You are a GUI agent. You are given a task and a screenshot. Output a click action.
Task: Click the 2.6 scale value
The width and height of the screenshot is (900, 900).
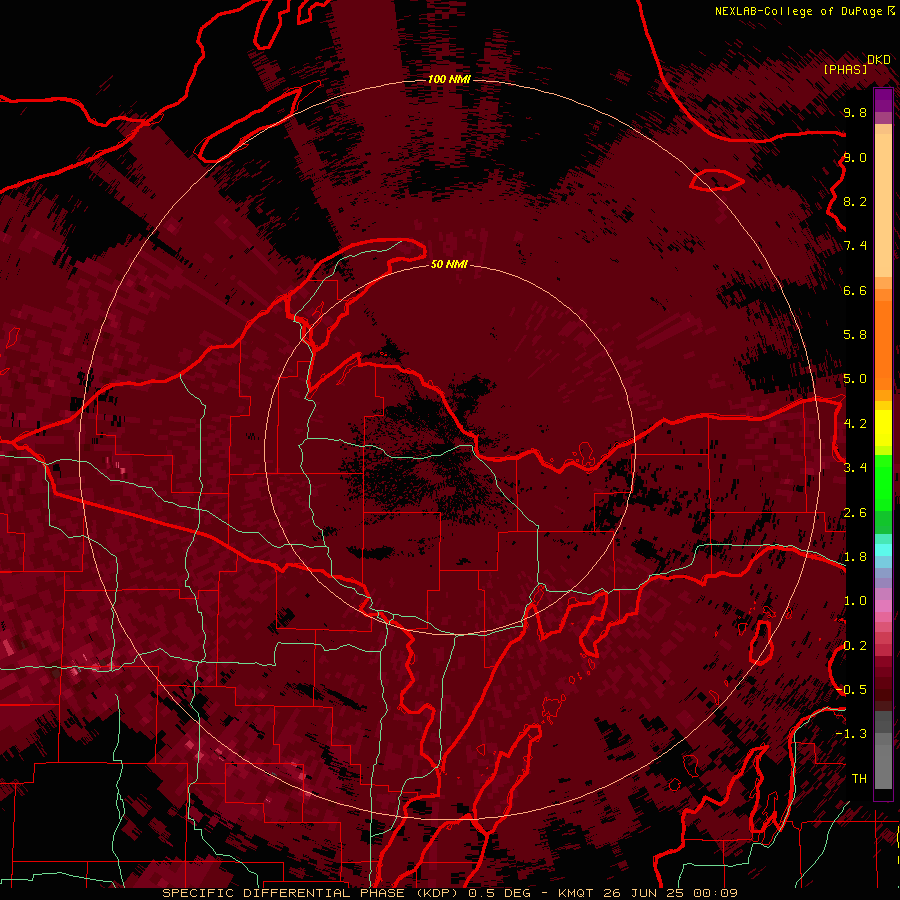click(x=855, y=513)
